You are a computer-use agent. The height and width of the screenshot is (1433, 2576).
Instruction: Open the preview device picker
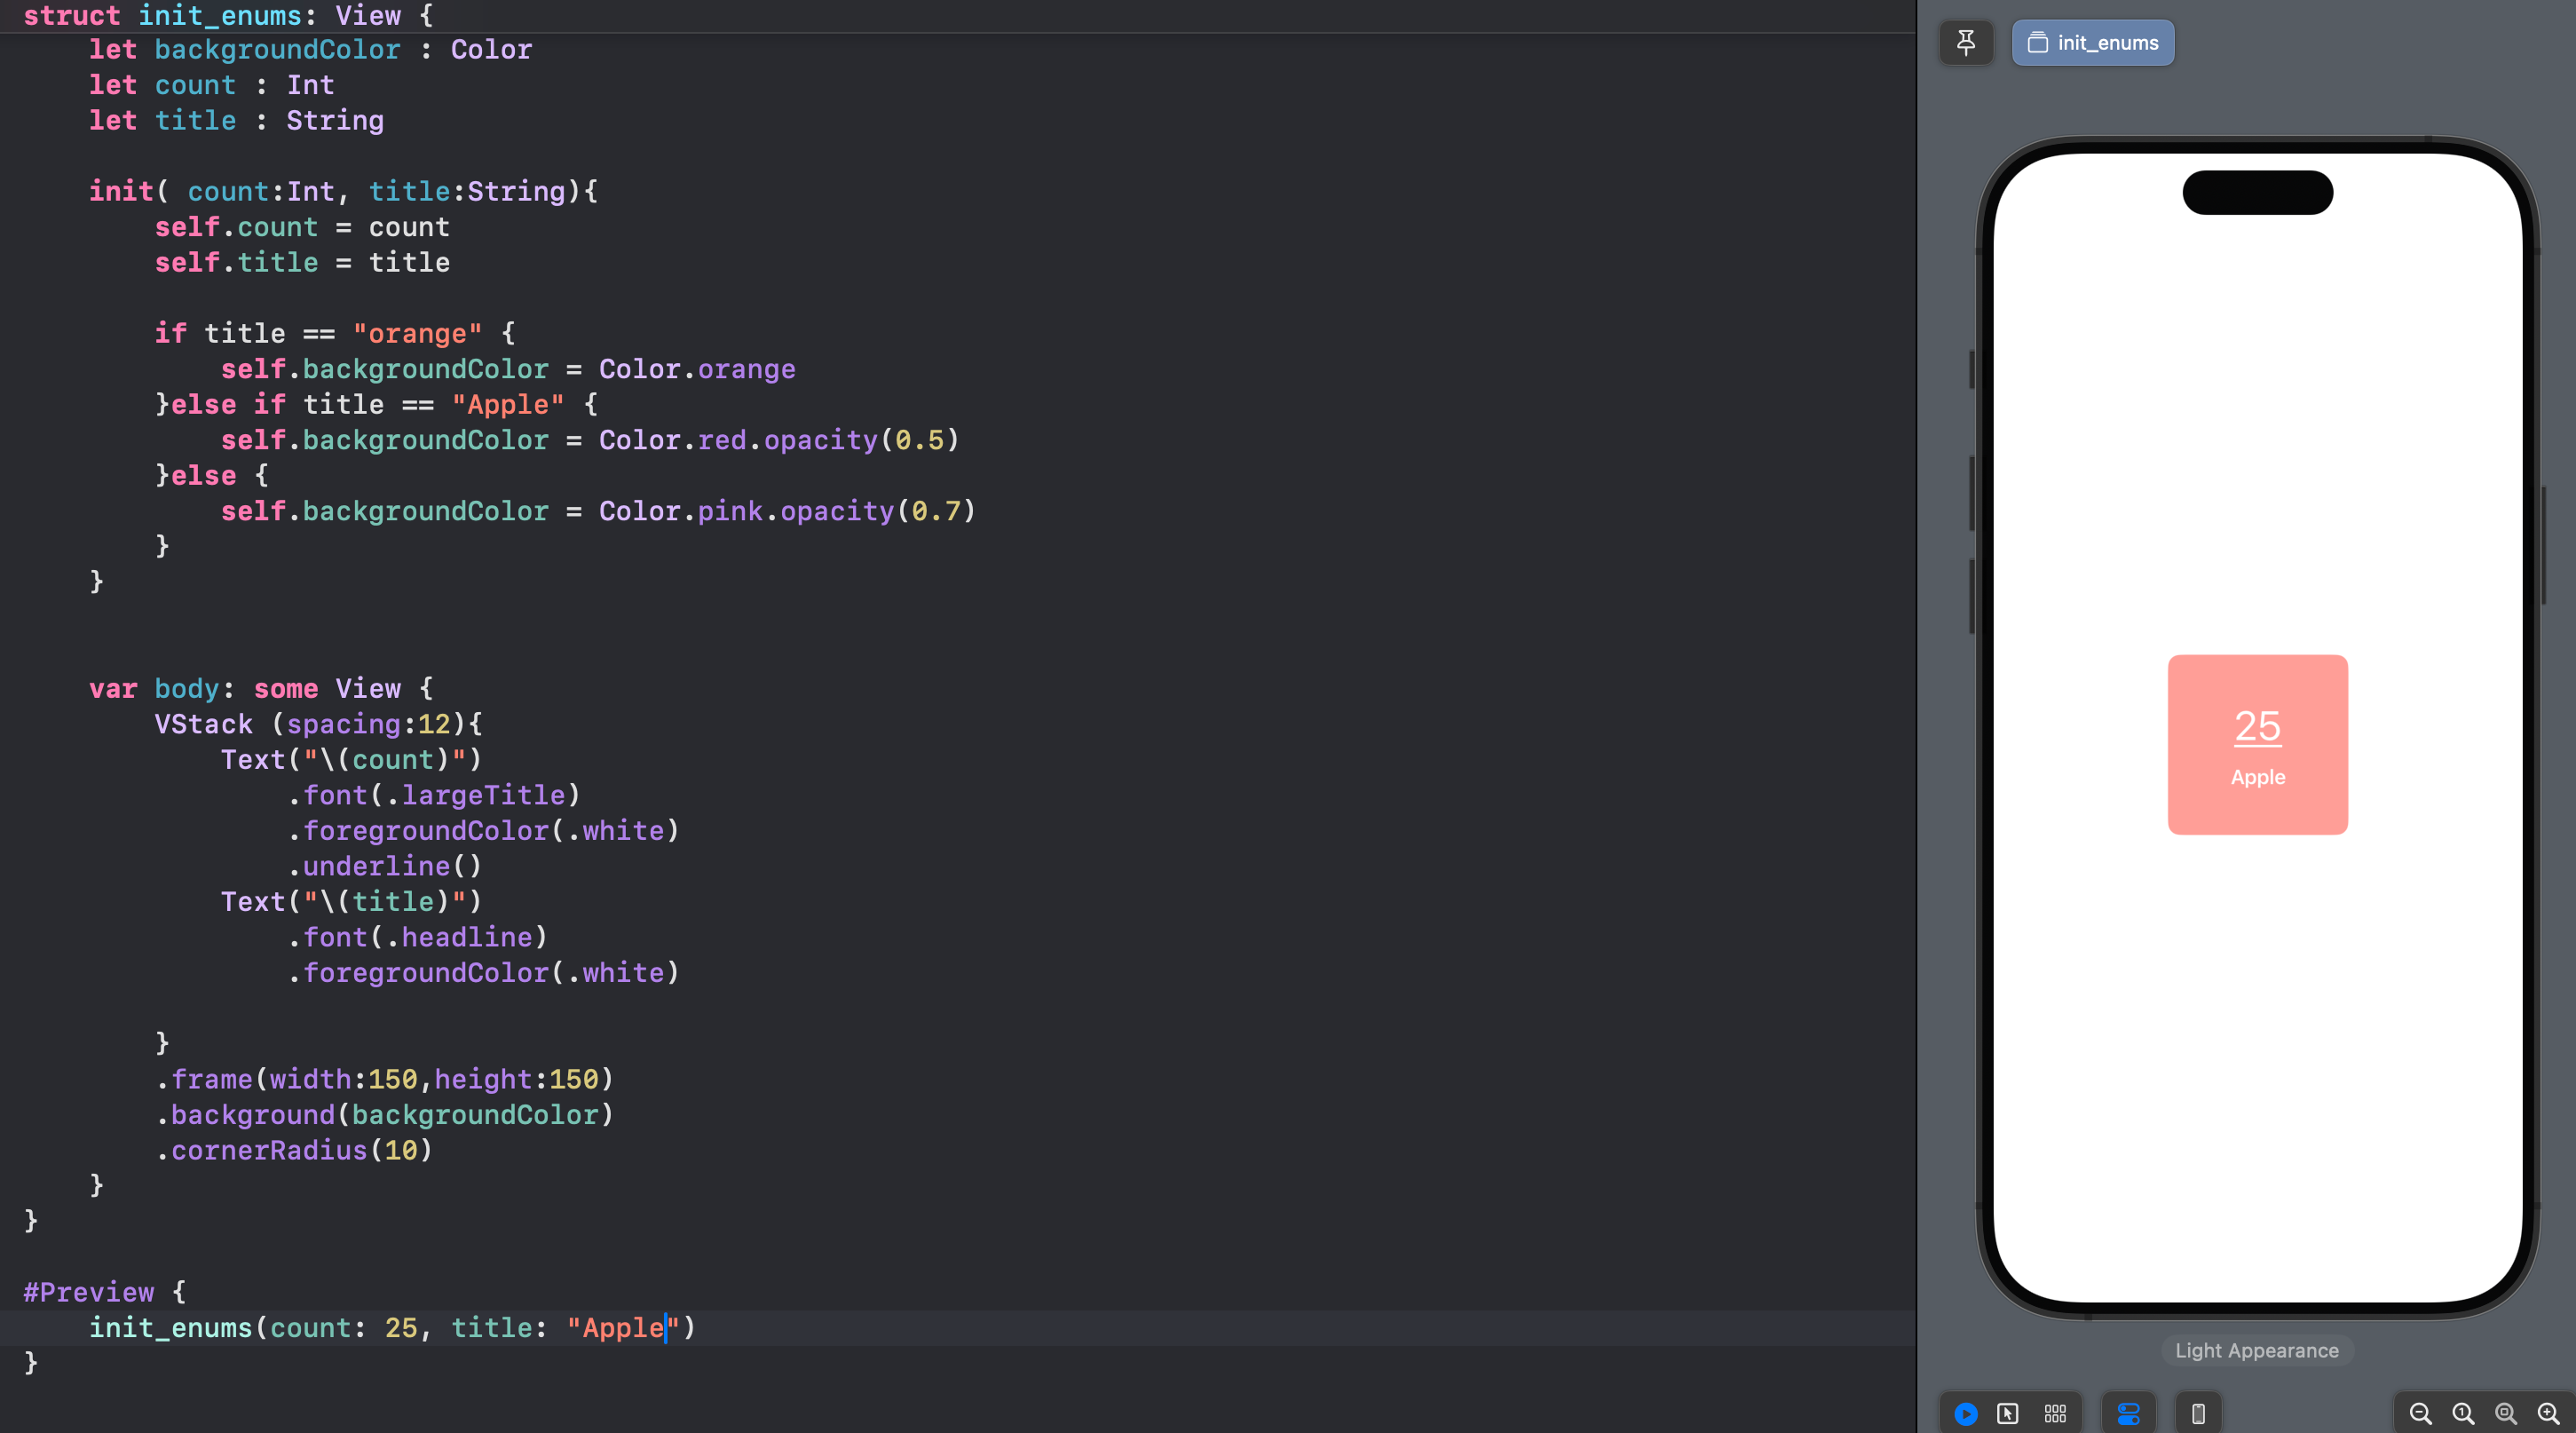2199,1413
